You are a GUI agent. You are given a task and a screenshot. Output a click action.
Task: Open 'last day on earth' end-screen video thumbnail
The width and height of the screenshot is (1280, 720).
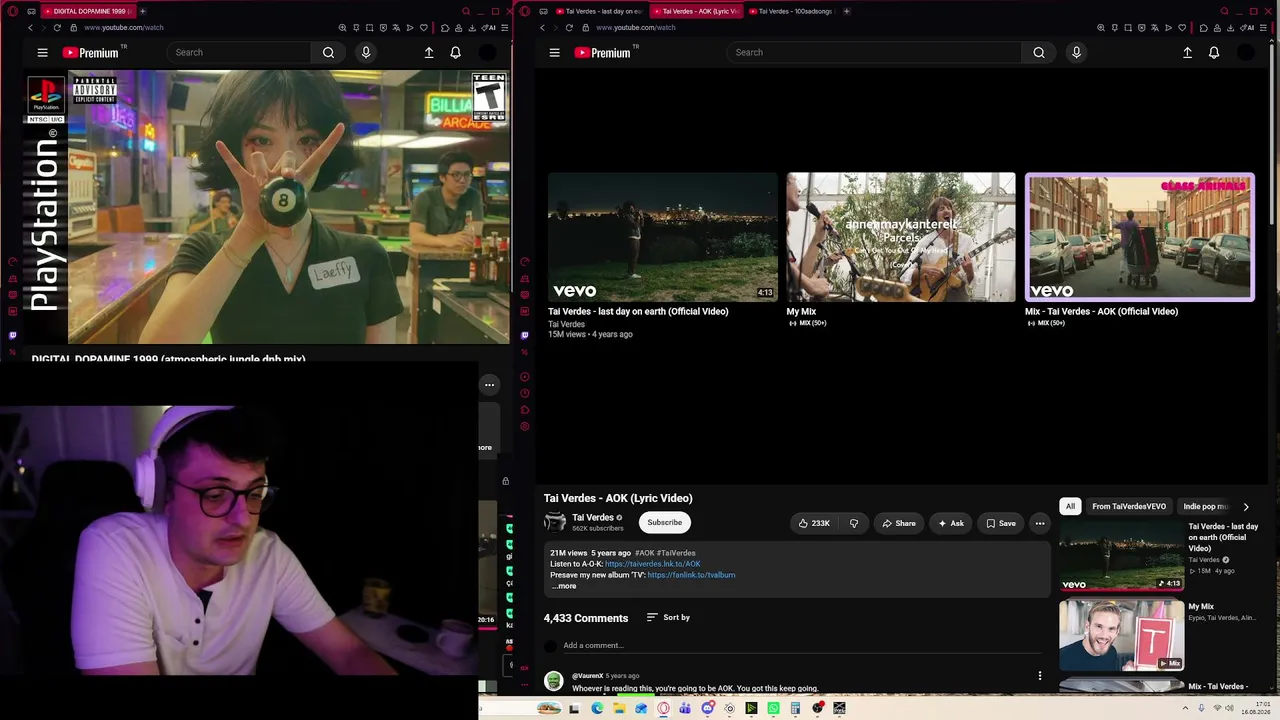[x=662, y=237]
